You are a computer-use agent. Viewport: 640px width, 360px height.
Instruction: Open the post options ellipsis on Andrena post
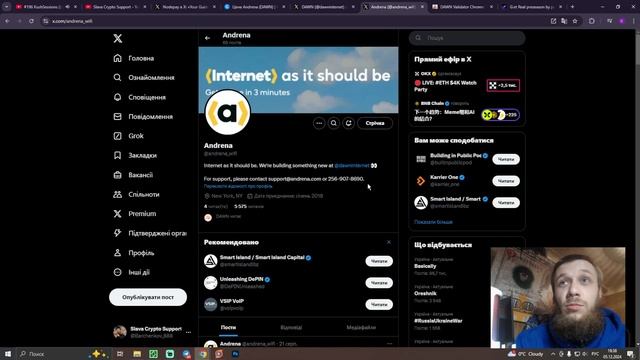click(389, 344)
